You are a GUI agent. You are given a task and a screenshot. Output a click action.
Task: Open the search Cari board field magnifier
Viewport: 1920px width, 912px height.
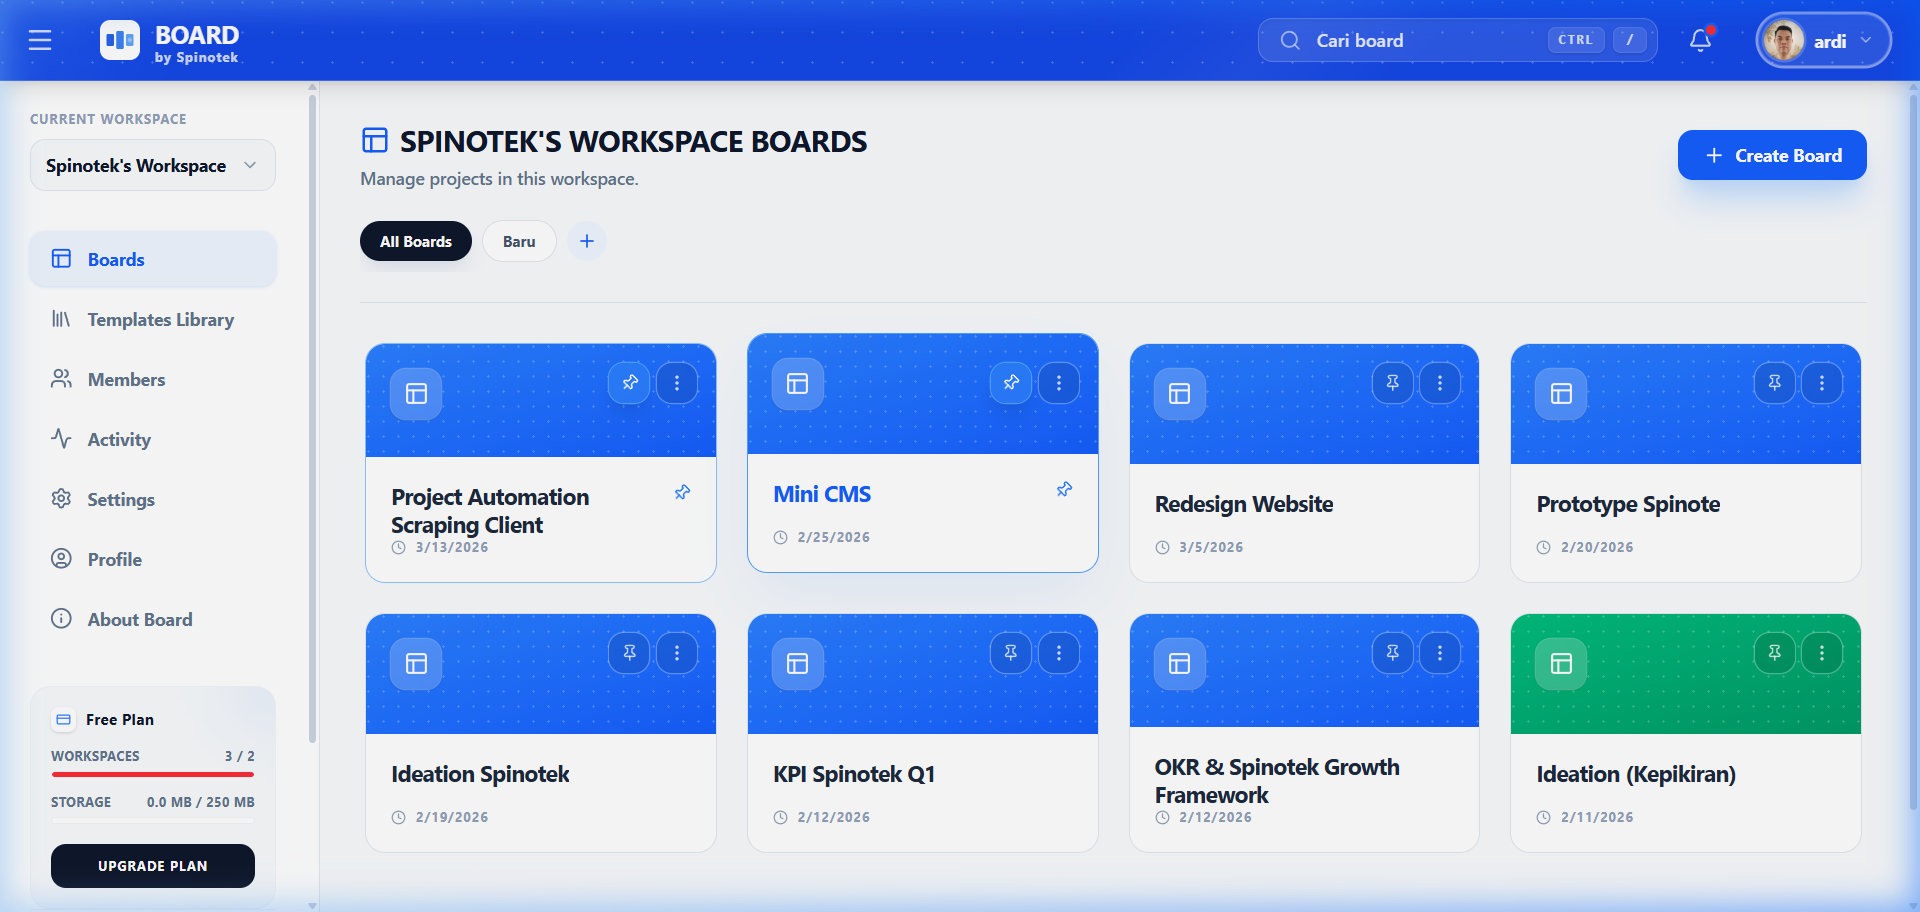pyautogui.click(x=1291, y=40)
